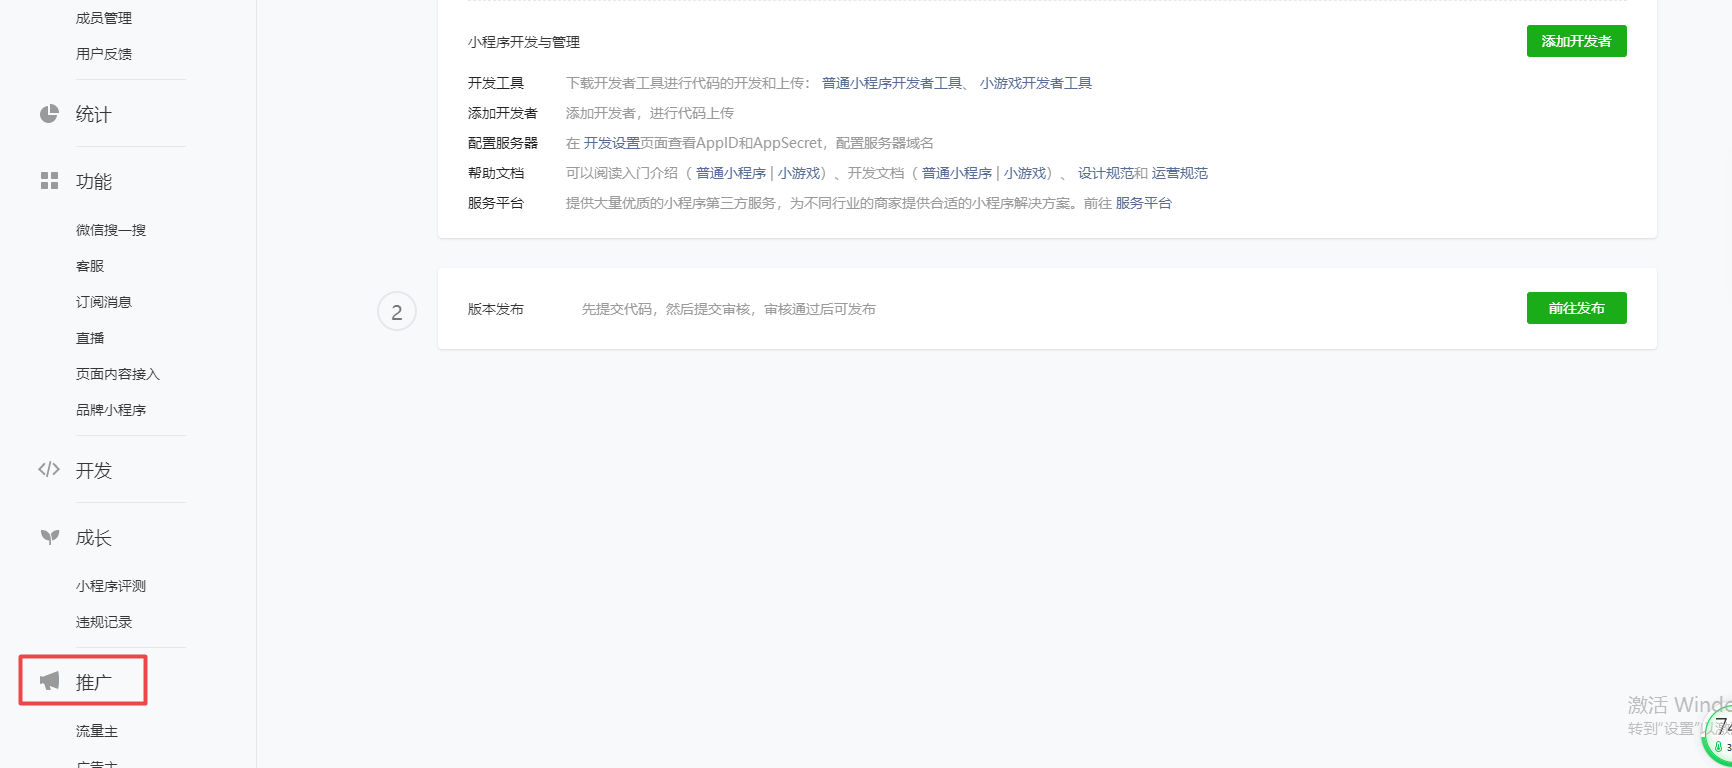Open 普通小程序 link in 入门介绍 group
The image size is (1732, 768).
(x=731, y=173)
